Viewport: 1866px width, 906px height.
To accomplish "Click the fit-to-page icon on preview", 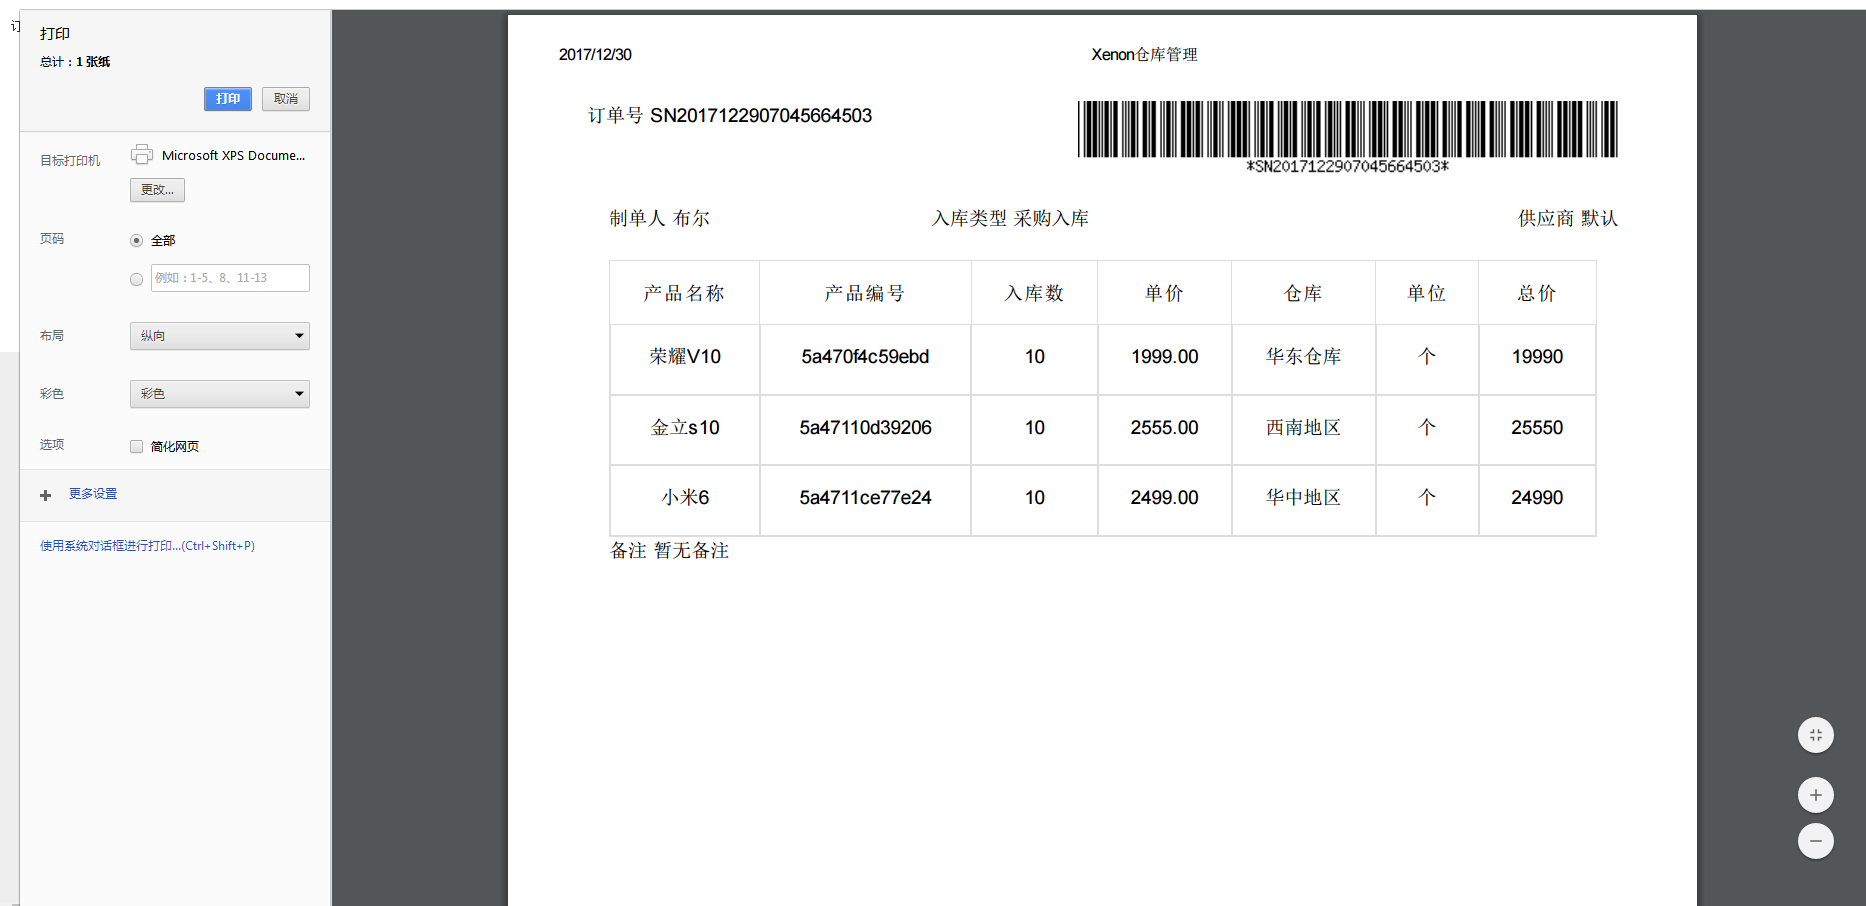I will tap(1816, 735).
